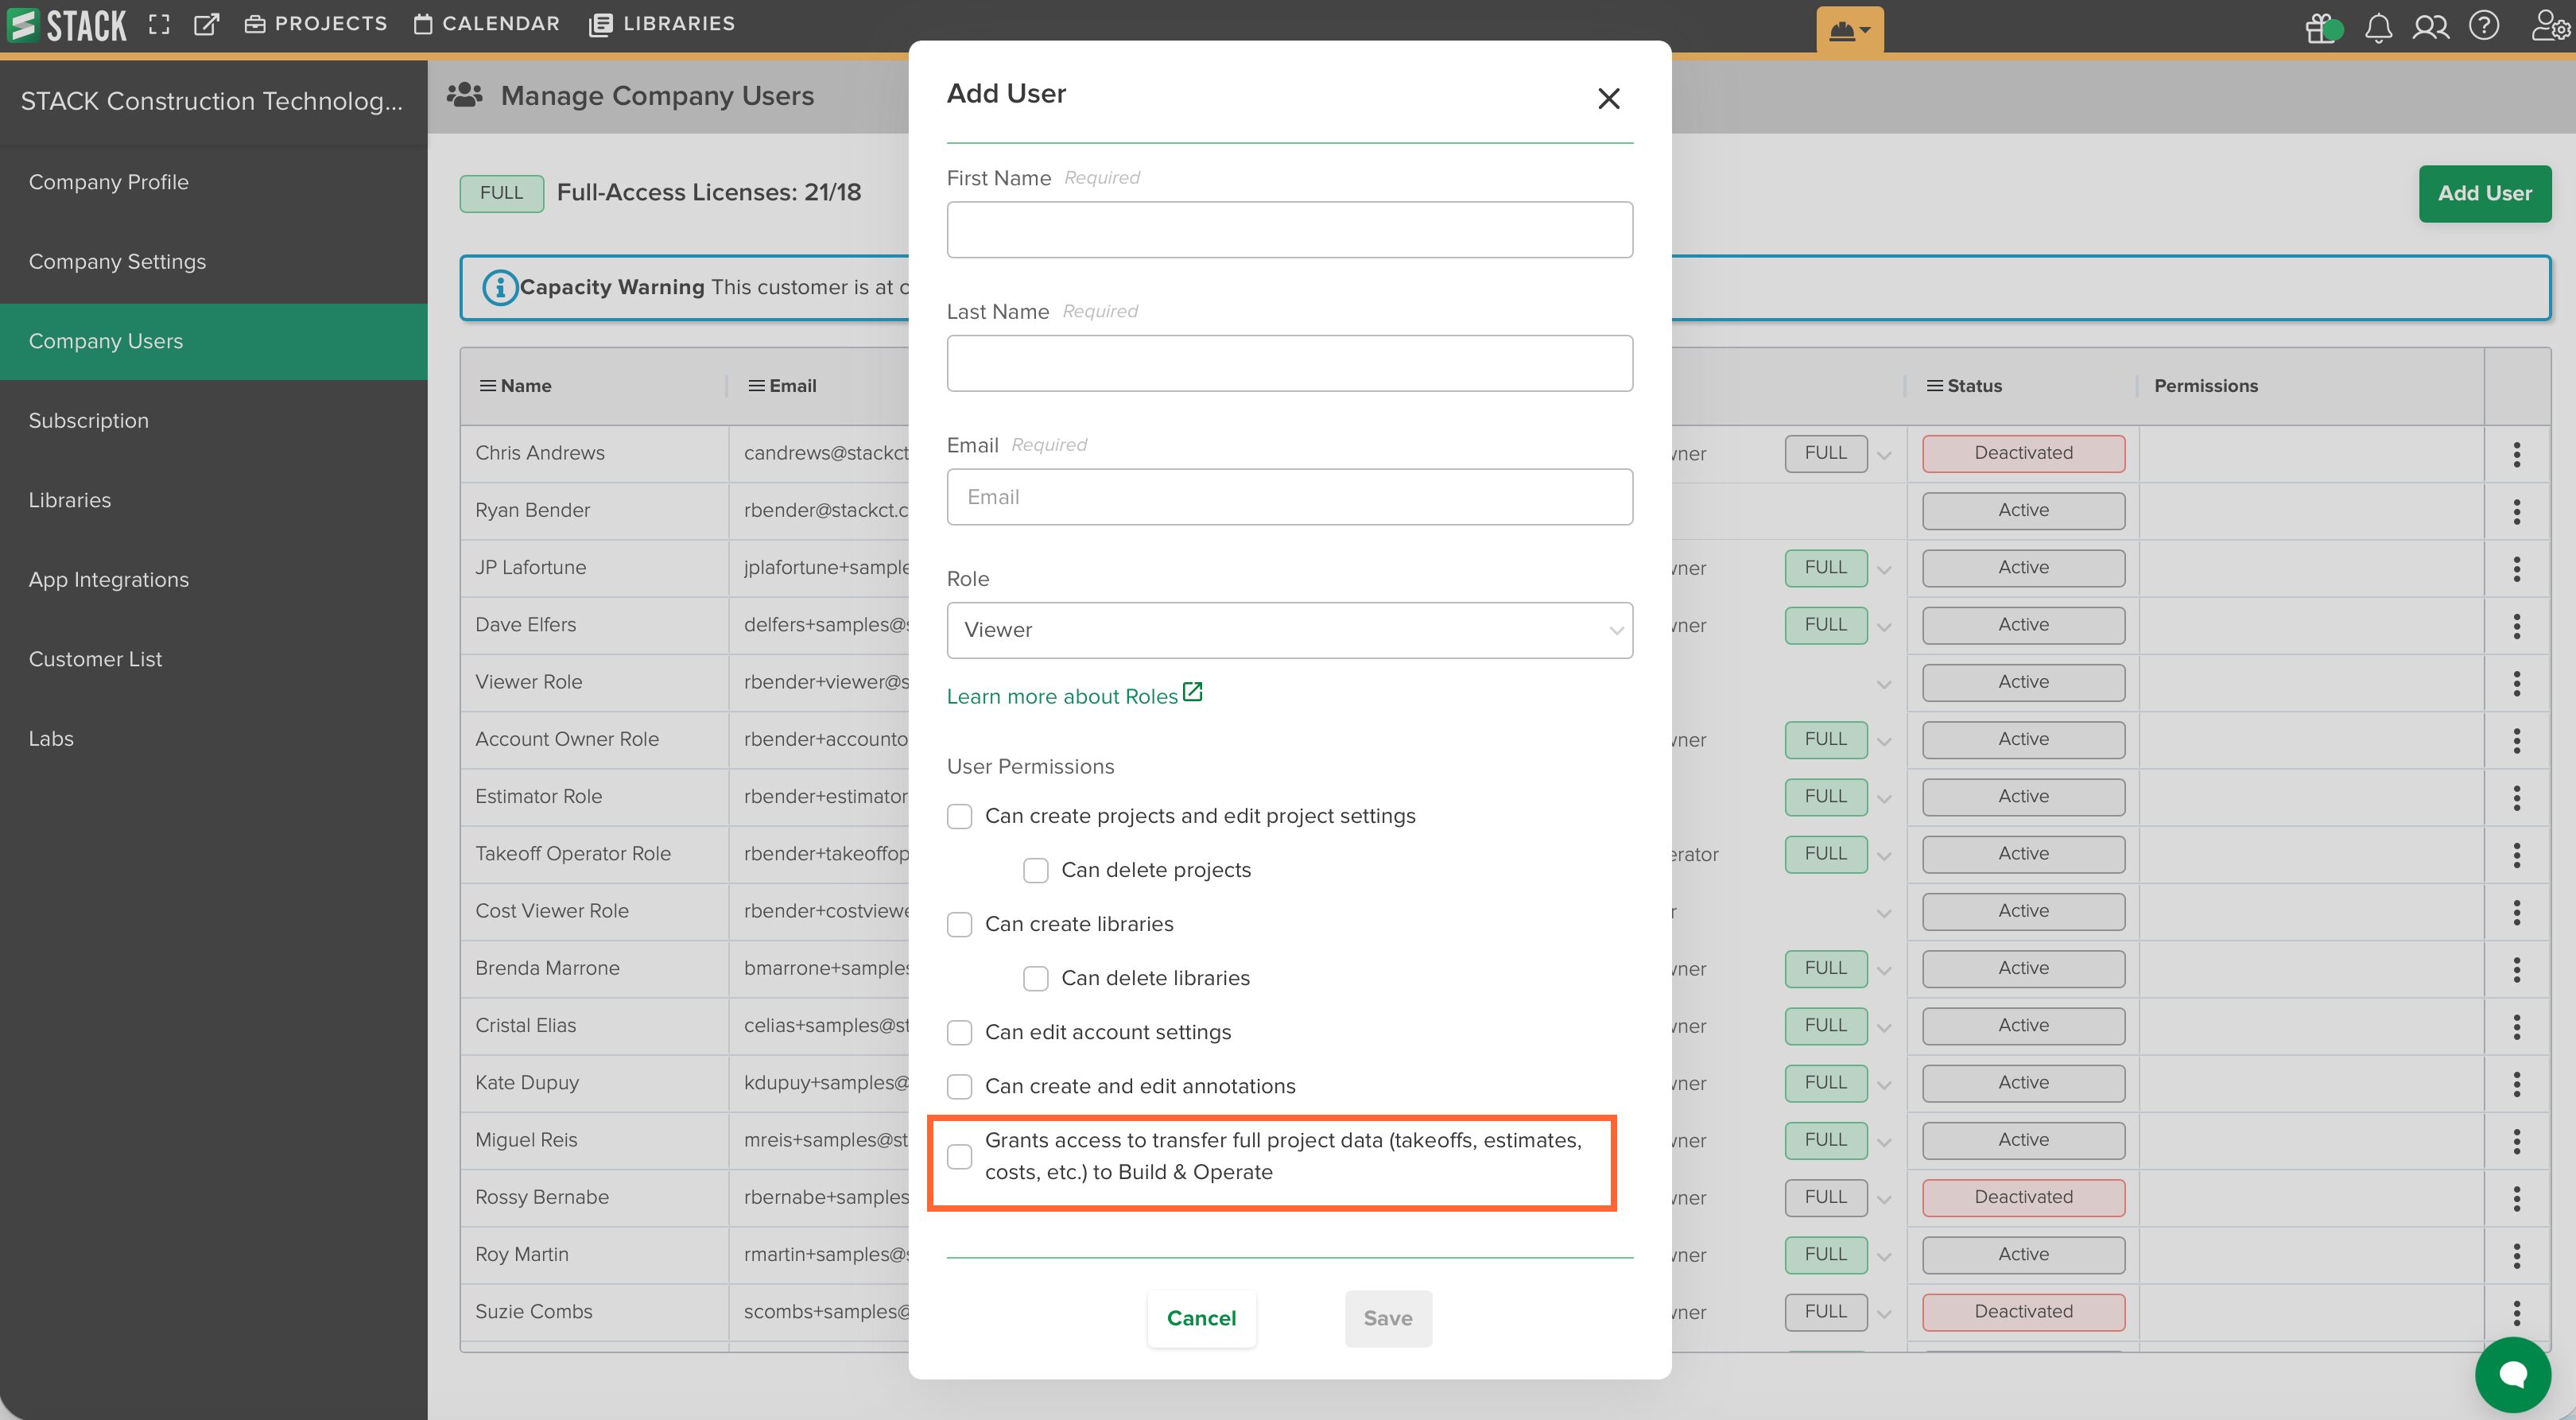The width and height of the screenshot is (2576, 1420).
Task: Click the fullscreen expand icon in top bar
Action: [158, 24]
